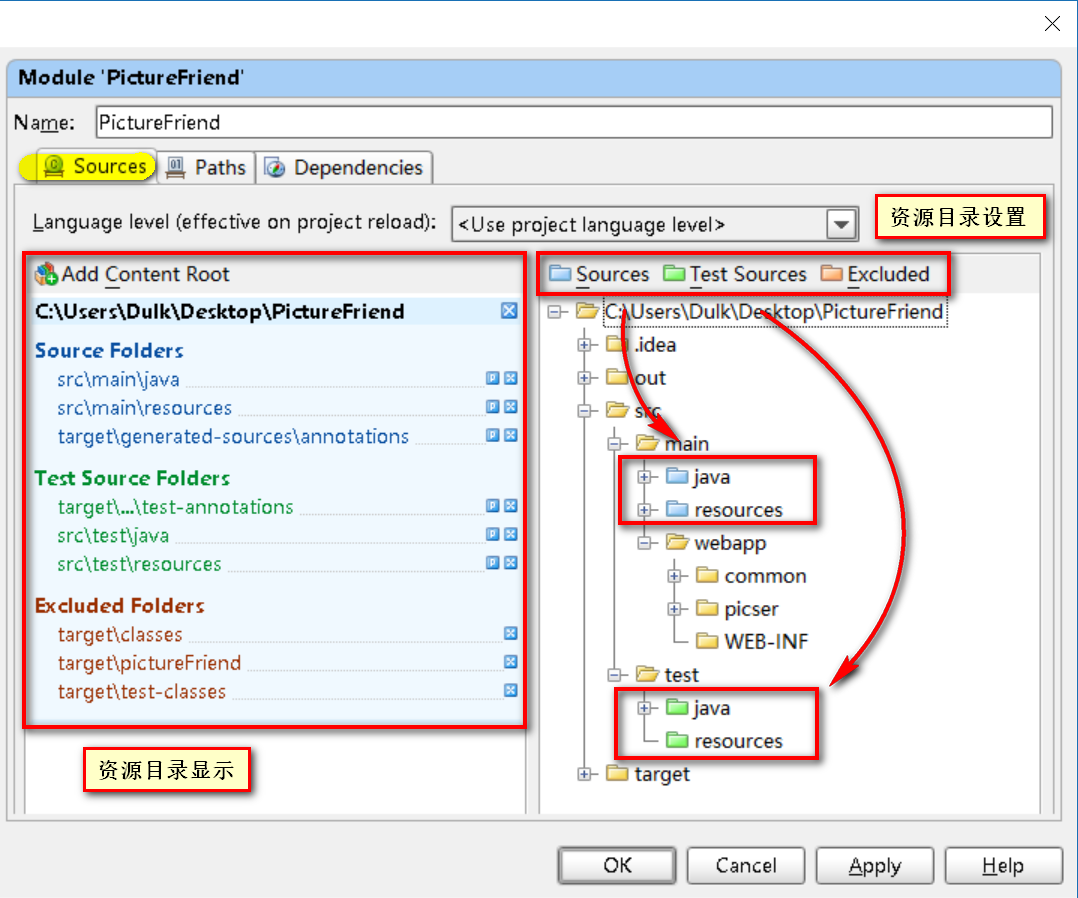
Task: Unmark src\main\java source folder
Action: click(x=510, y=377)
